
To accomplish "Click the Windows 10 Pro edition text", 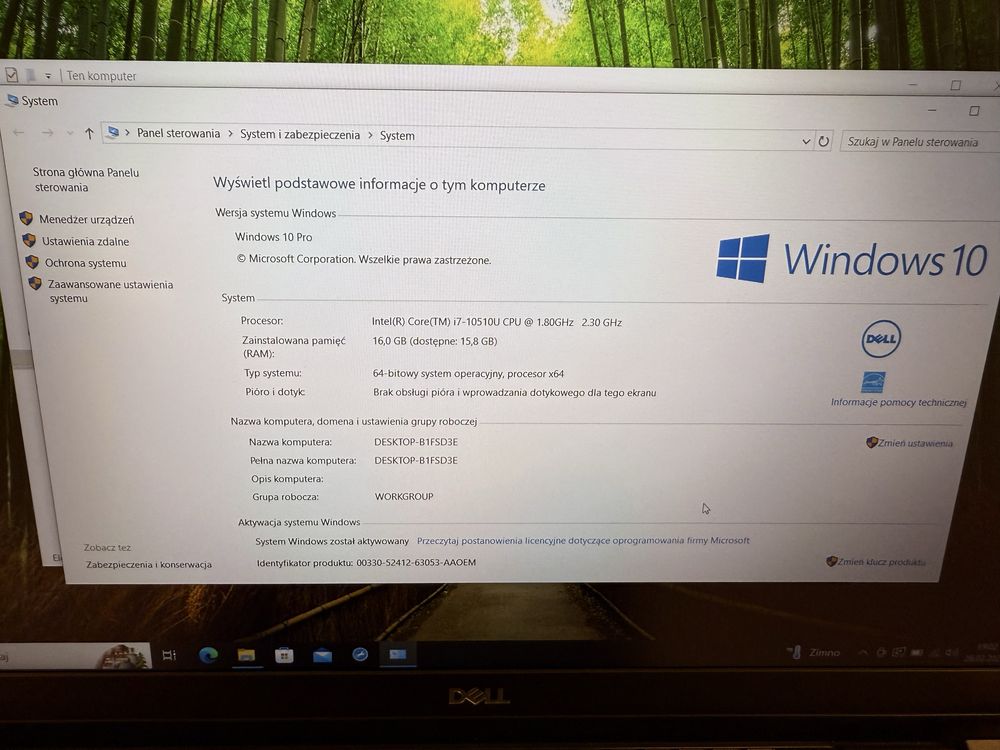I will (274, 237).
